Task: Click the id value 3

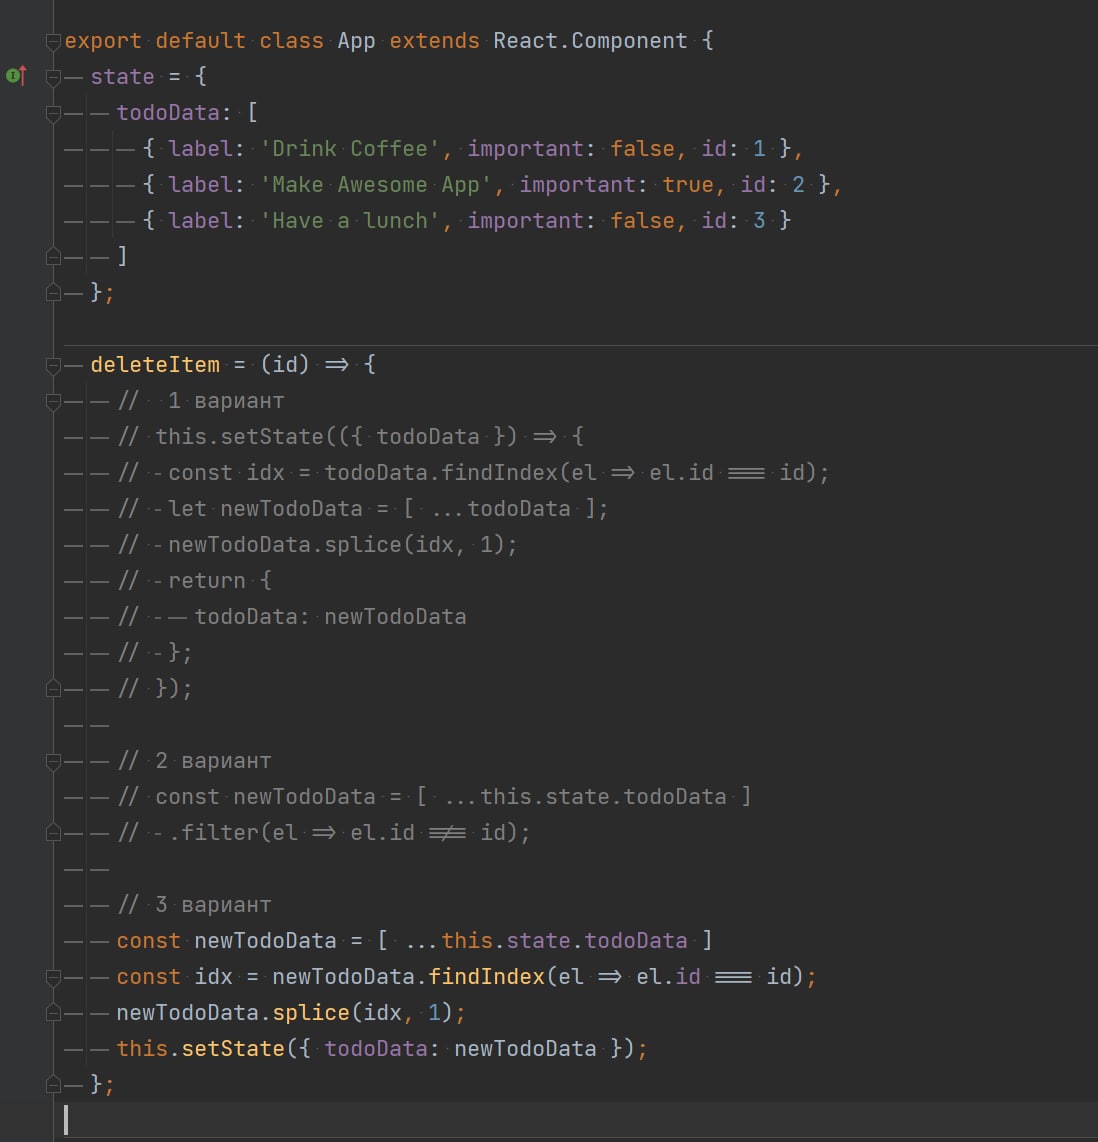Action: click(759, 221)
